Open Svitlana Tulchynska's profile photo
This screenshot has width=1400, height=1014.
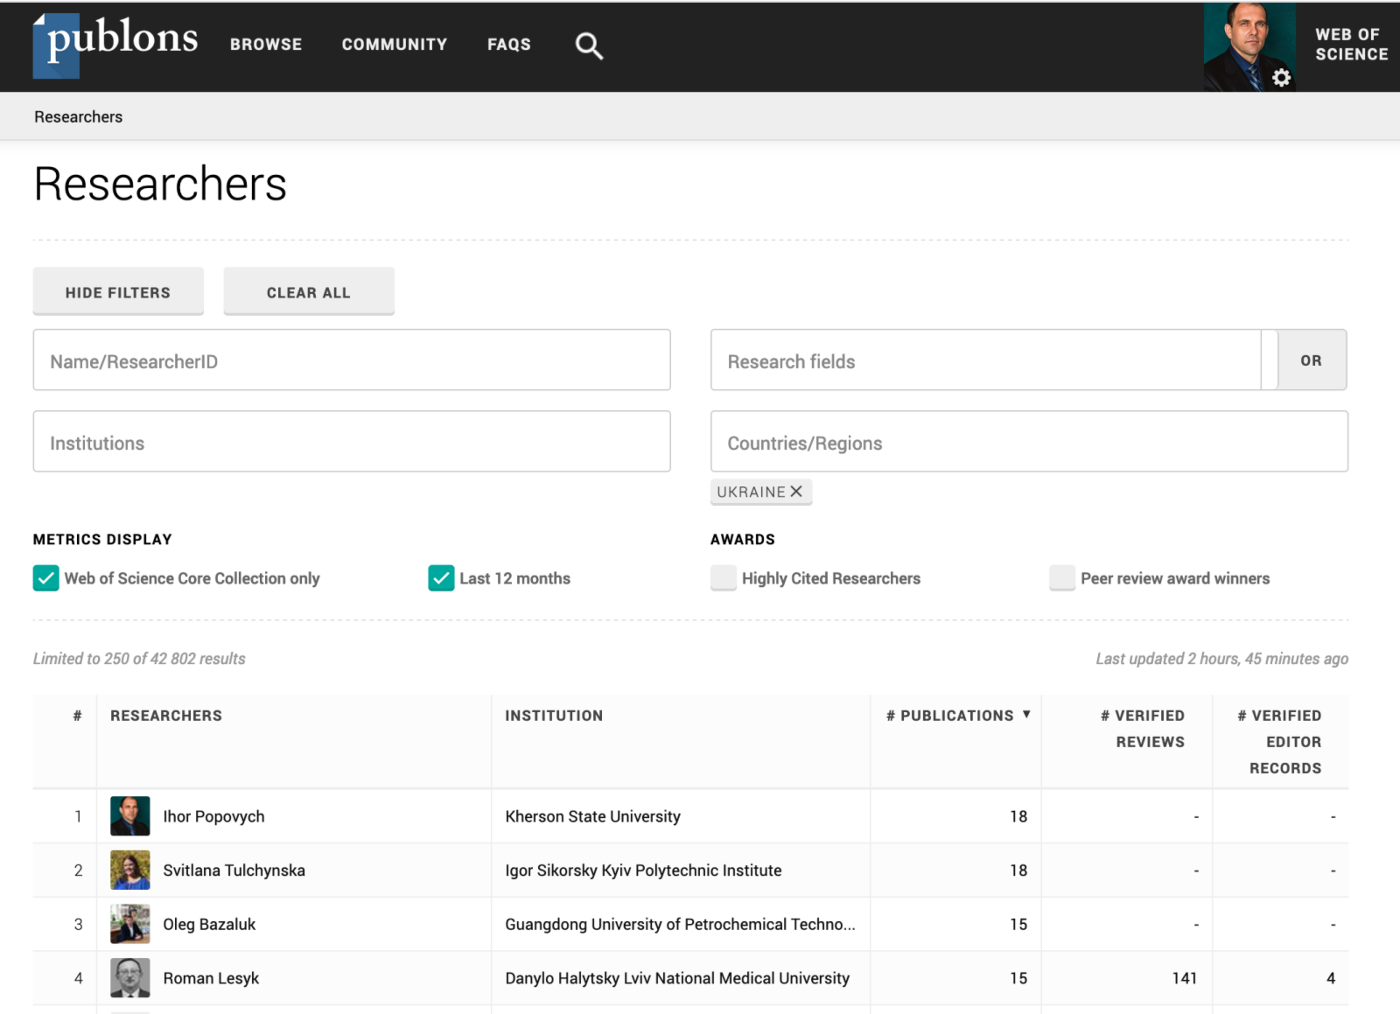point(130,870)
